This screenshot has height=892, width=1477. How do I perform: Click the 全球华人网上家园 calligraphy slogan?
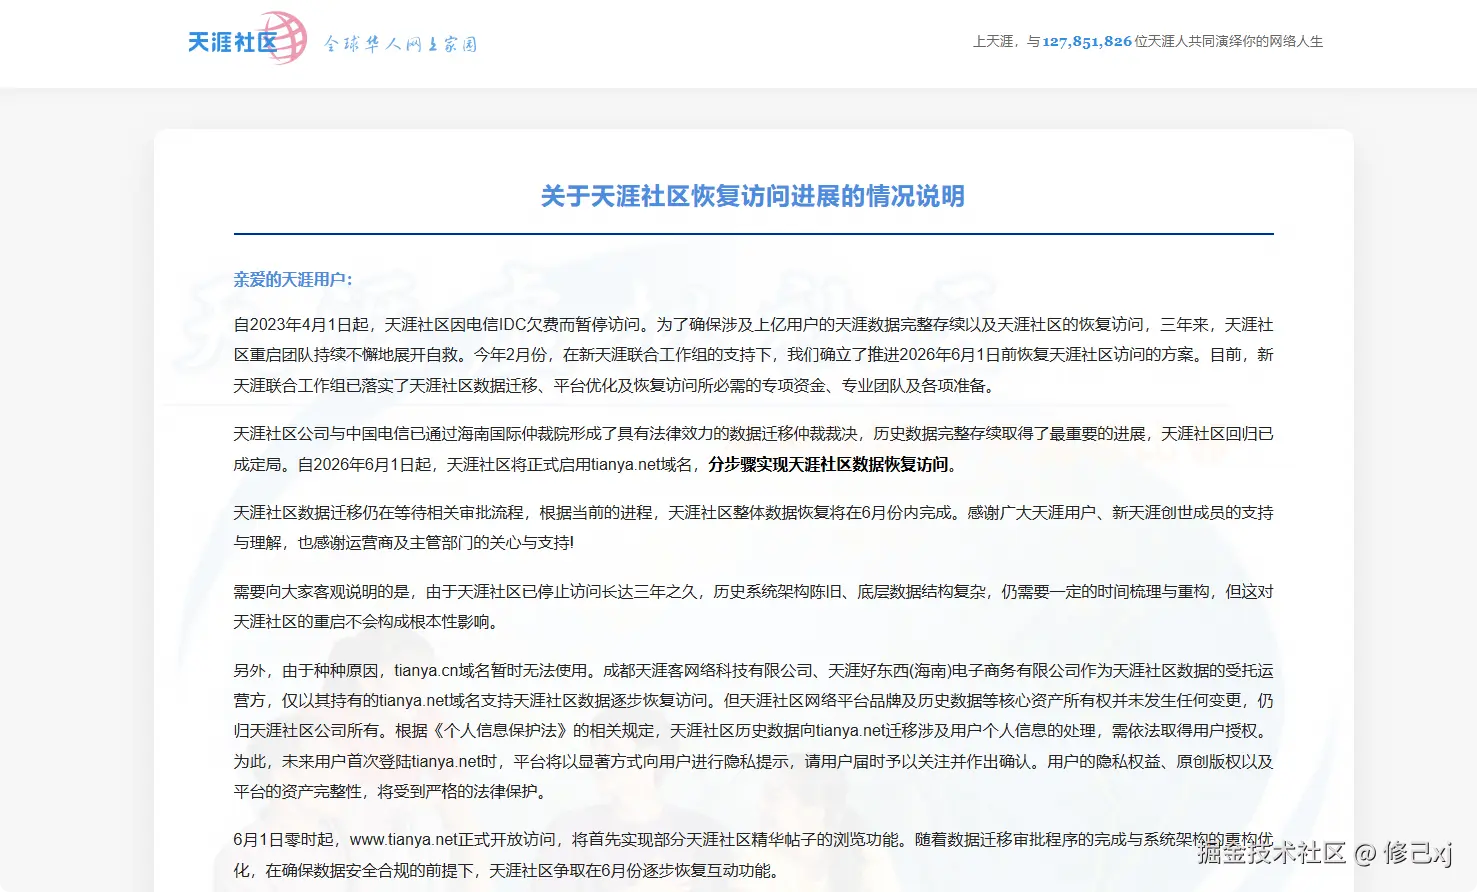[400, 44]
